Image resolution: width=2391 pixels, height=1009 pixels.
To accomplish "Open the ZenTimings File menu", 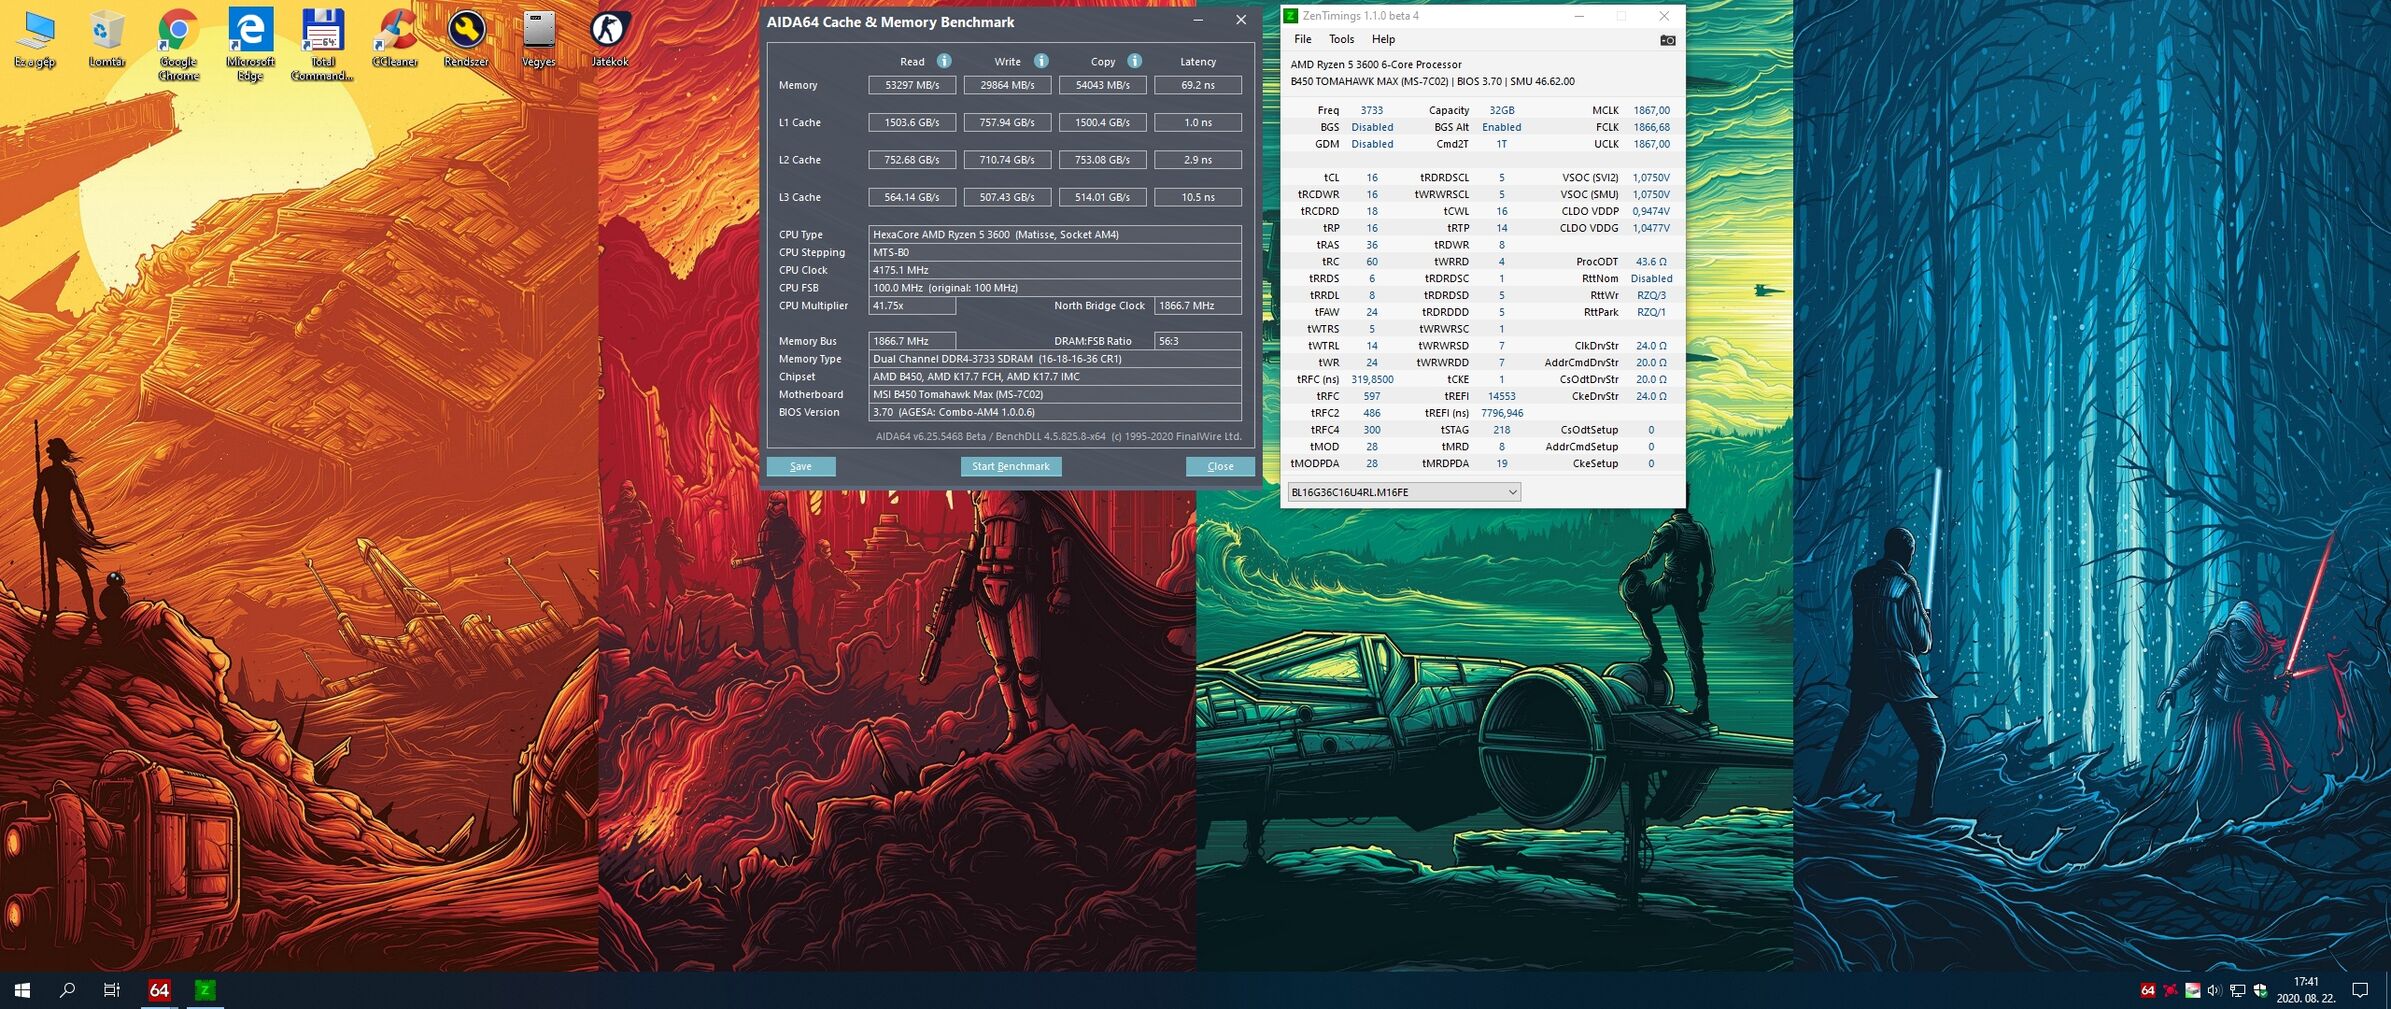I will pyautogui.click(x=1302, y=39).
